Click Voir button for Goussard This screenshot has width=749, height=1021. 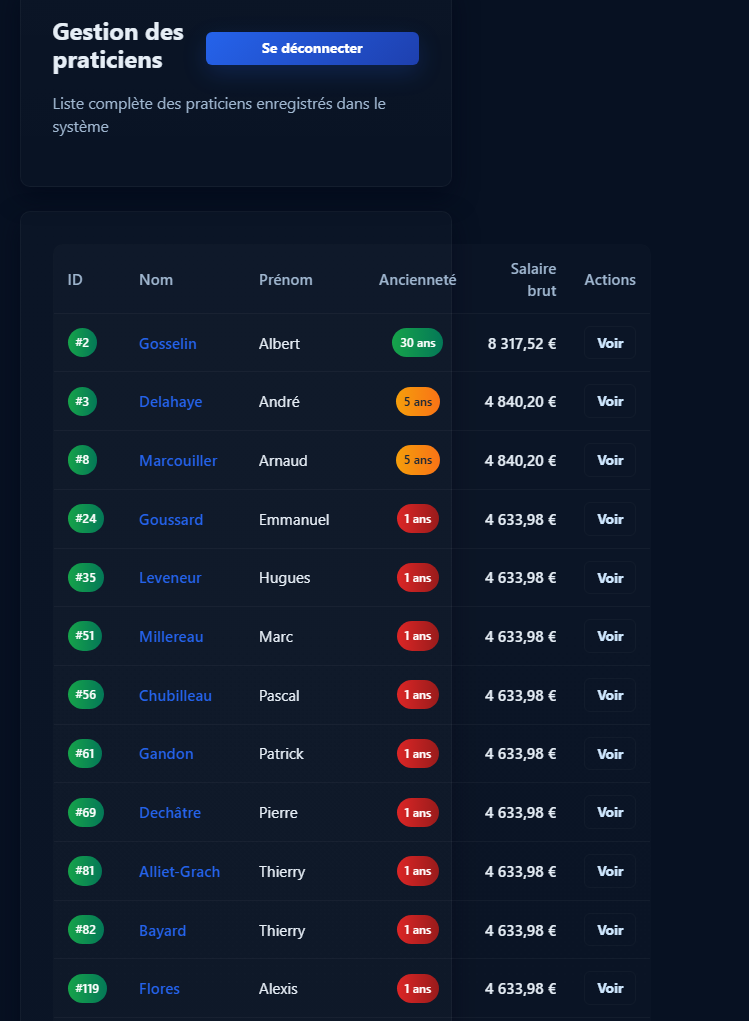(609, 519)
